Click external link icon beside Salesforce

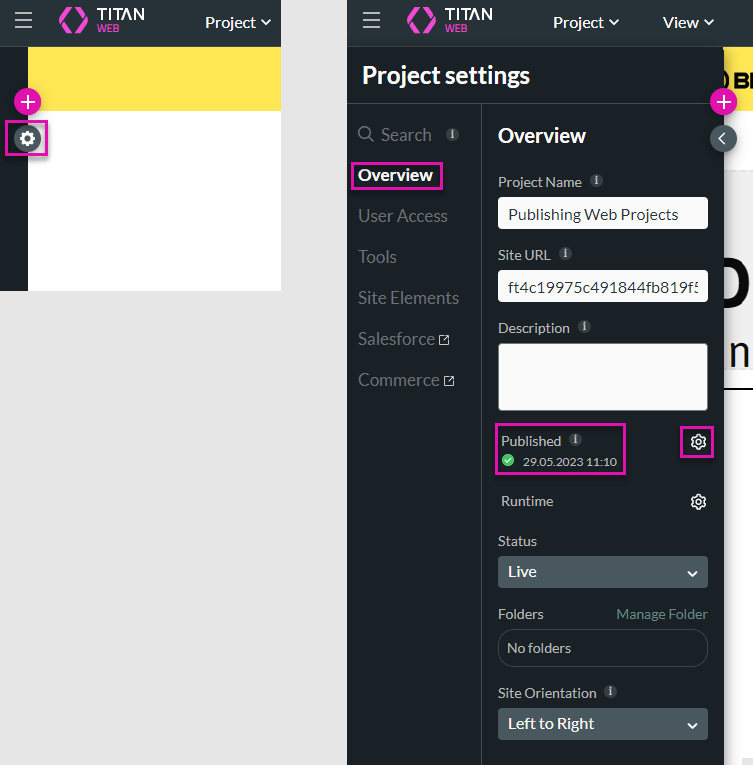(x=444, y=340)
